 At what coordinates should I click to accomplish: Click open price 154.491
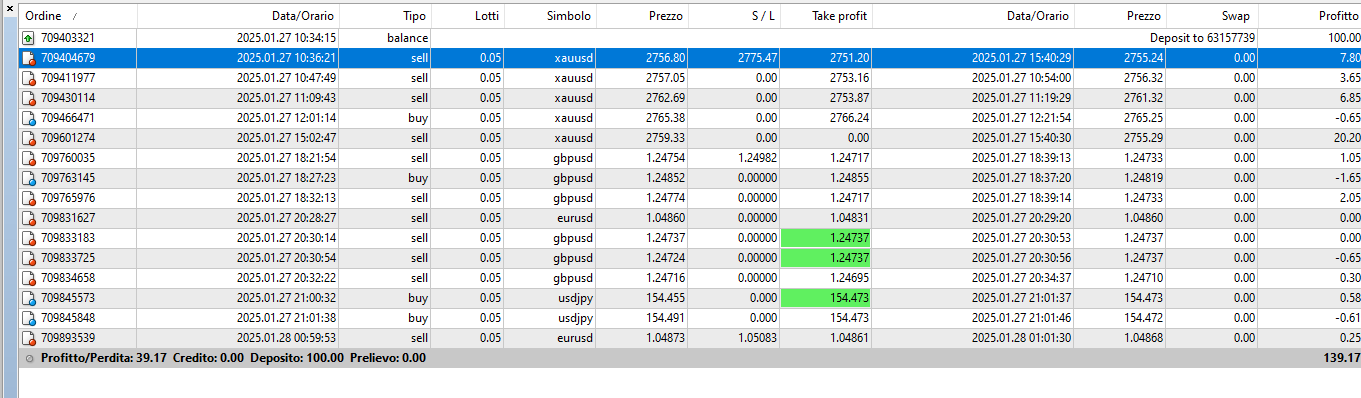tap(666, 318)
